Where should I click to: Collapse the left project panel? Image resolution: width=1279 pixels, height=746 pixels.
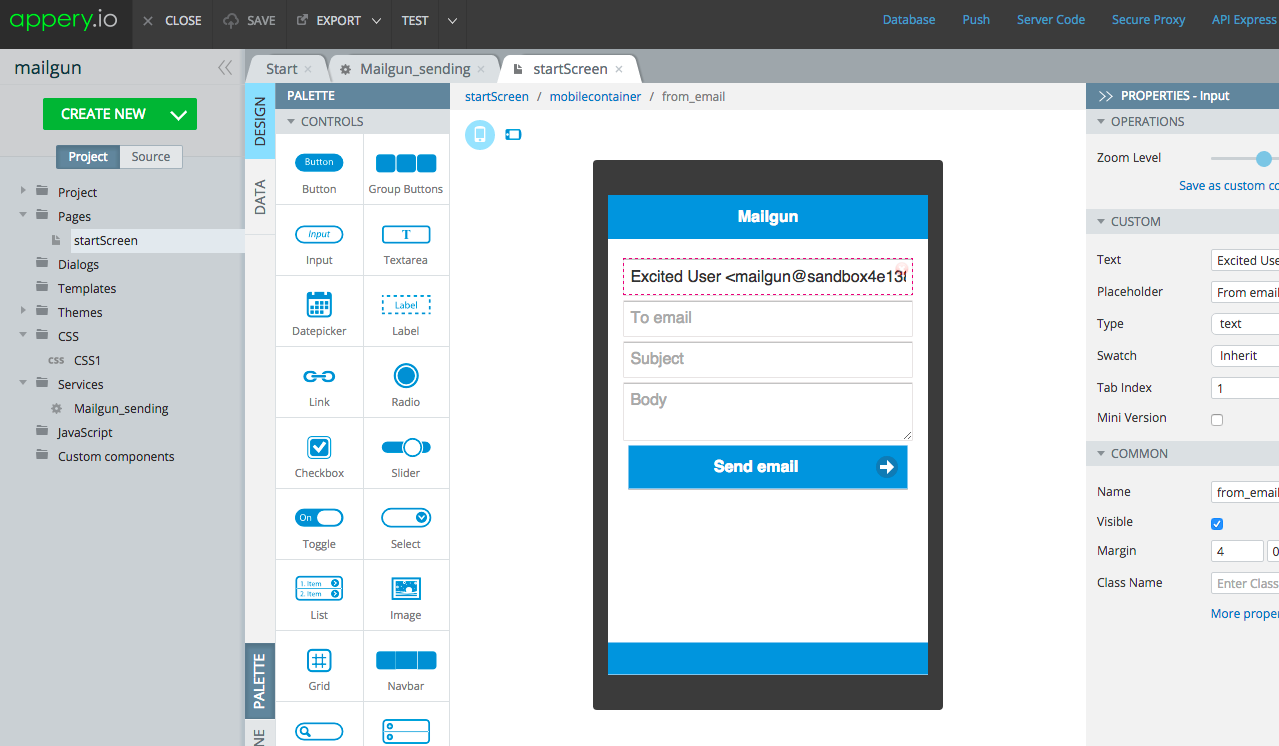[225, 68]
